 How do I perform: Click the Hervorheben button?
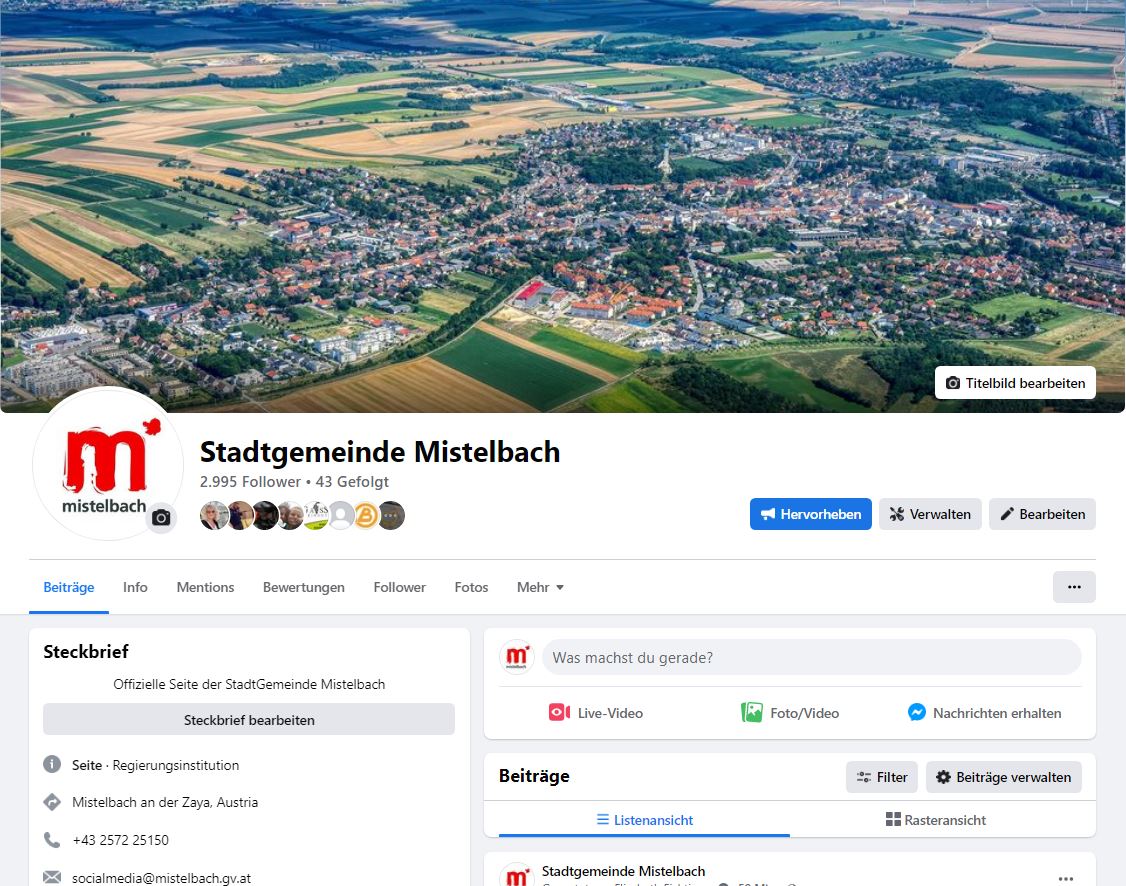[x=811, y=514]
